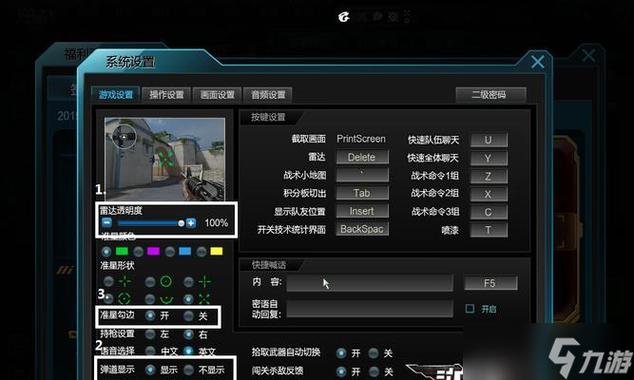The width and height of the screenshot is (634, 380).
Task: Choose the blue color radio button
Action: [x=170, y=252]
